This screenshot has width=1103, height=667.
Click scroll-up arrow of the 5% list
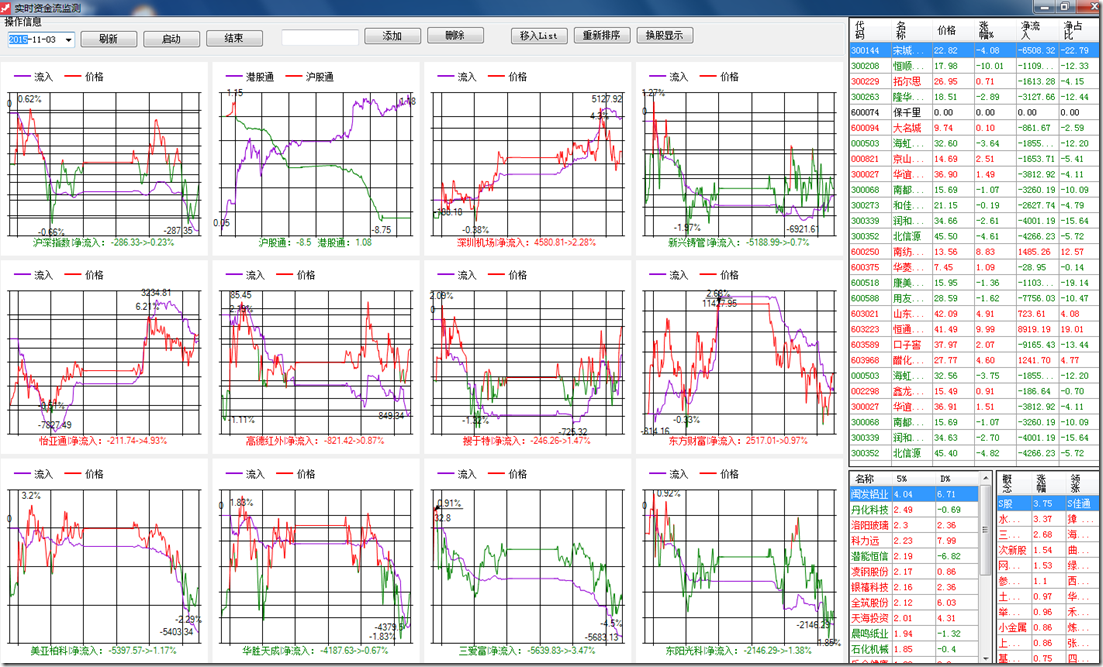985,478
